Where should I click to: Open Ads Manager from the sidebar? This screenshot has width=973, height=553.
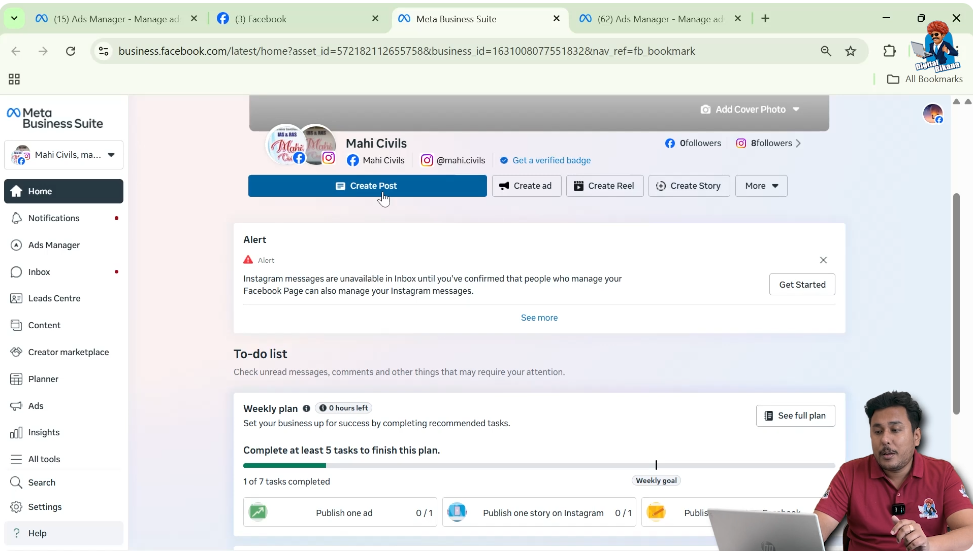click(x=63, y=245)
